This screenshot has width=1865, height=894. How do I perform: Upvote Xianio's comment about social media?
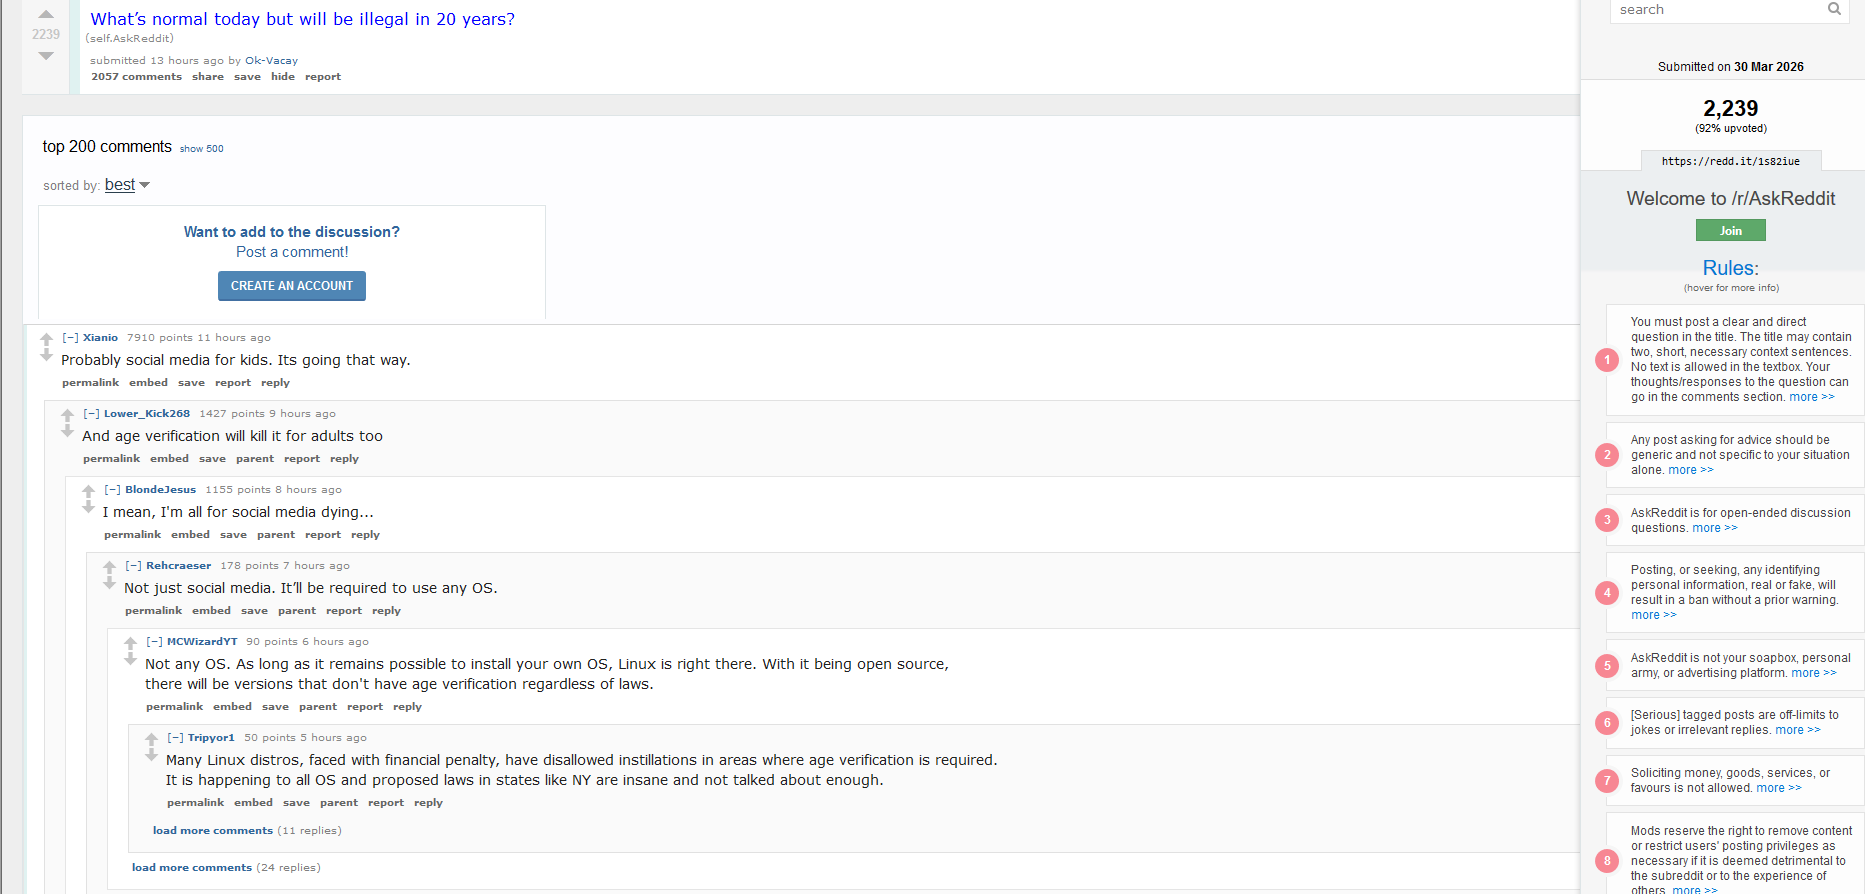click(46, 339)
